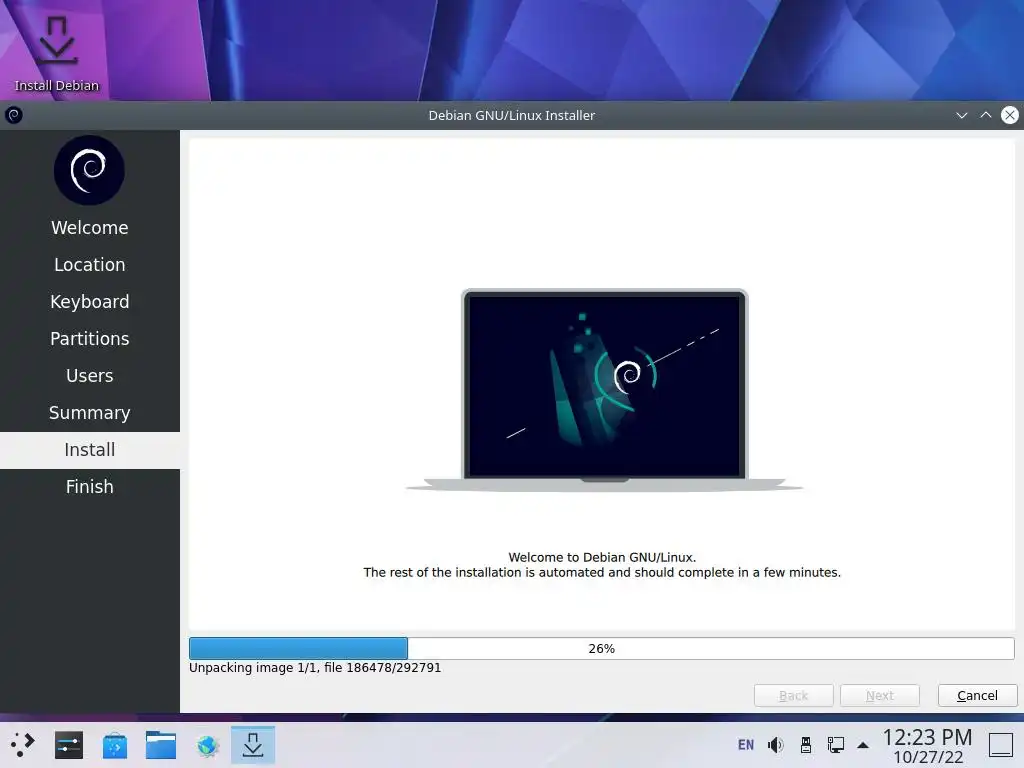Image resolution: width=1024 pixels, height=768 pixels.
Task: Expand hidden system tray icons arrow
Action: (x=863, y=745)
